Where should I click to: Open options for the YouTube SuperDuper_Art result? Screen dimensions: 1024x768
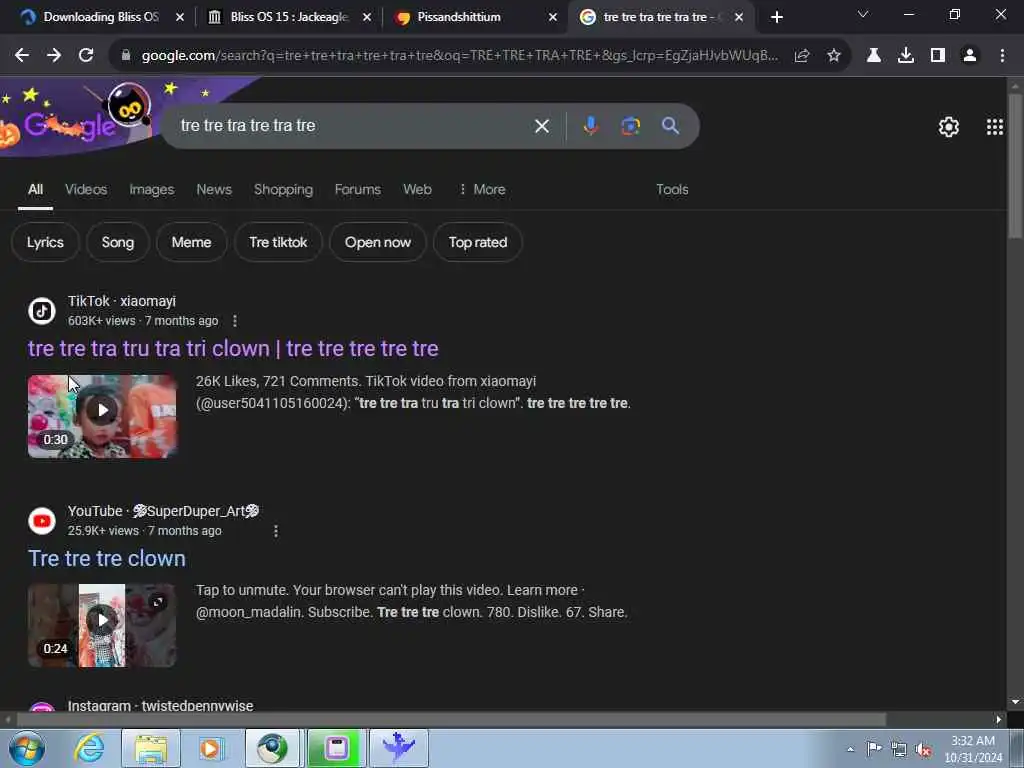coord(276,531)
